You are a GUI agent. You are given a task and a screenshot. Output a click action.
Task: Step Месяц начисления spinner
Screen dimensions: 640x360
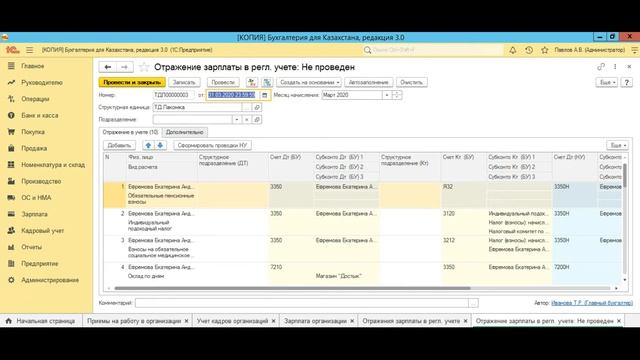[x=397, y=95]
